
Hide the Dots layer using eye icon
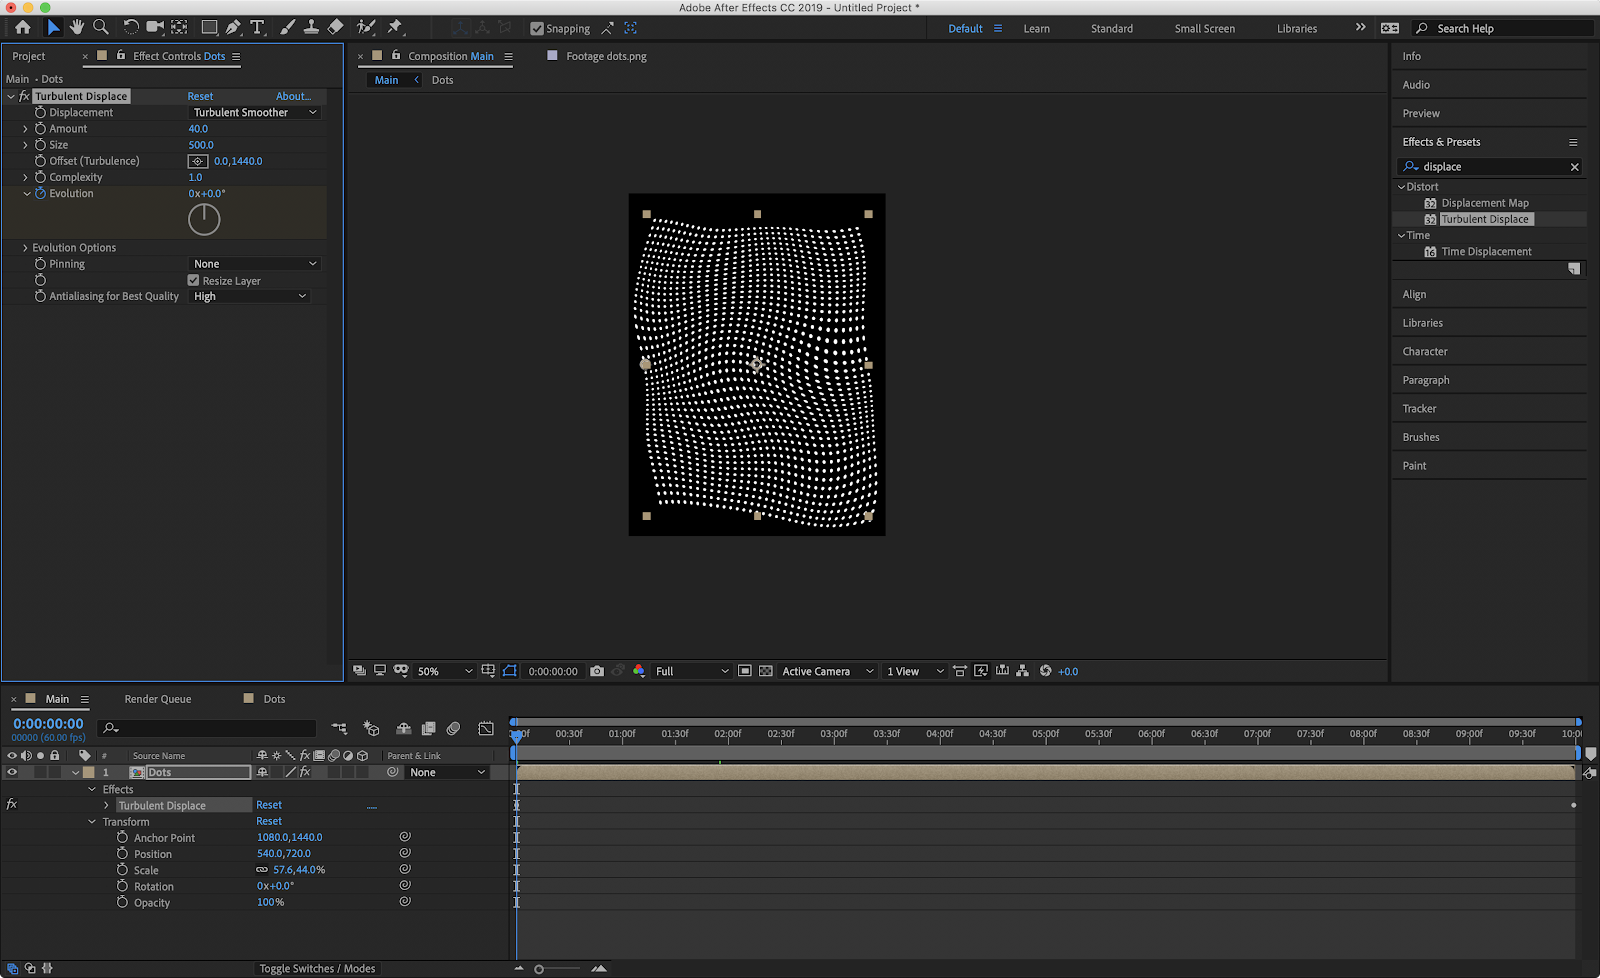pyautogui.click(x=12, y=772)
